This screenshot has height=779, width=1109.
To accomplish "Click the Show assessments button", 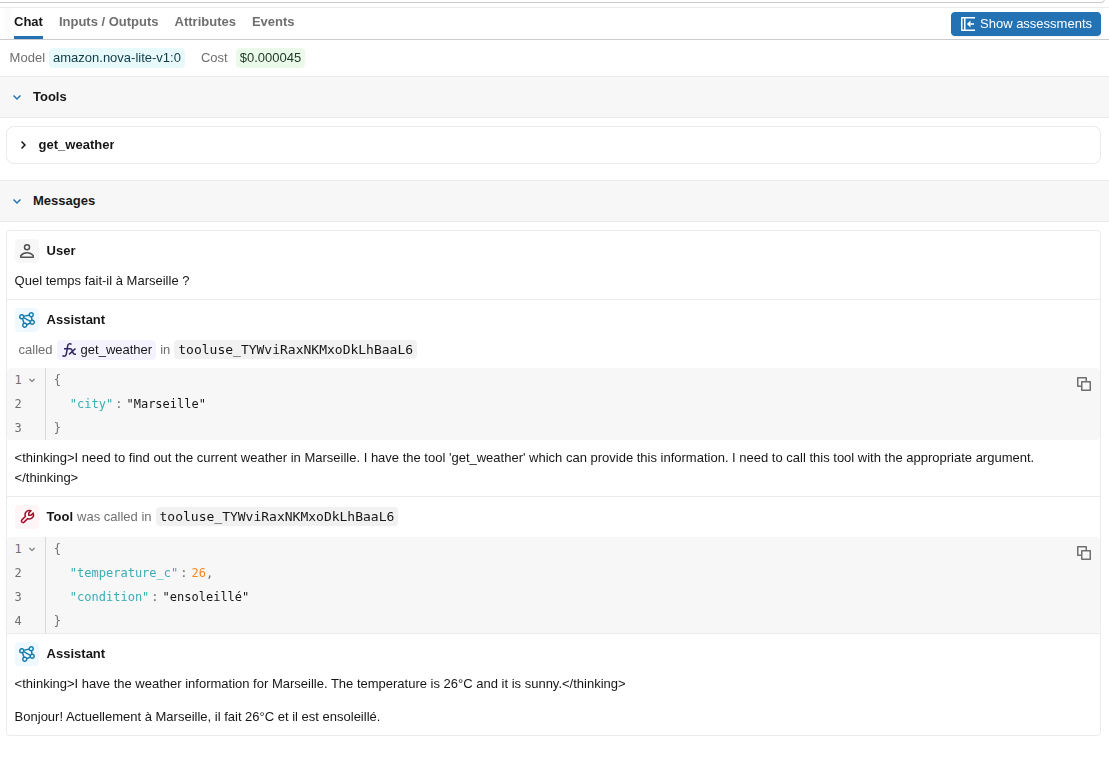I will pos(1026,24).
